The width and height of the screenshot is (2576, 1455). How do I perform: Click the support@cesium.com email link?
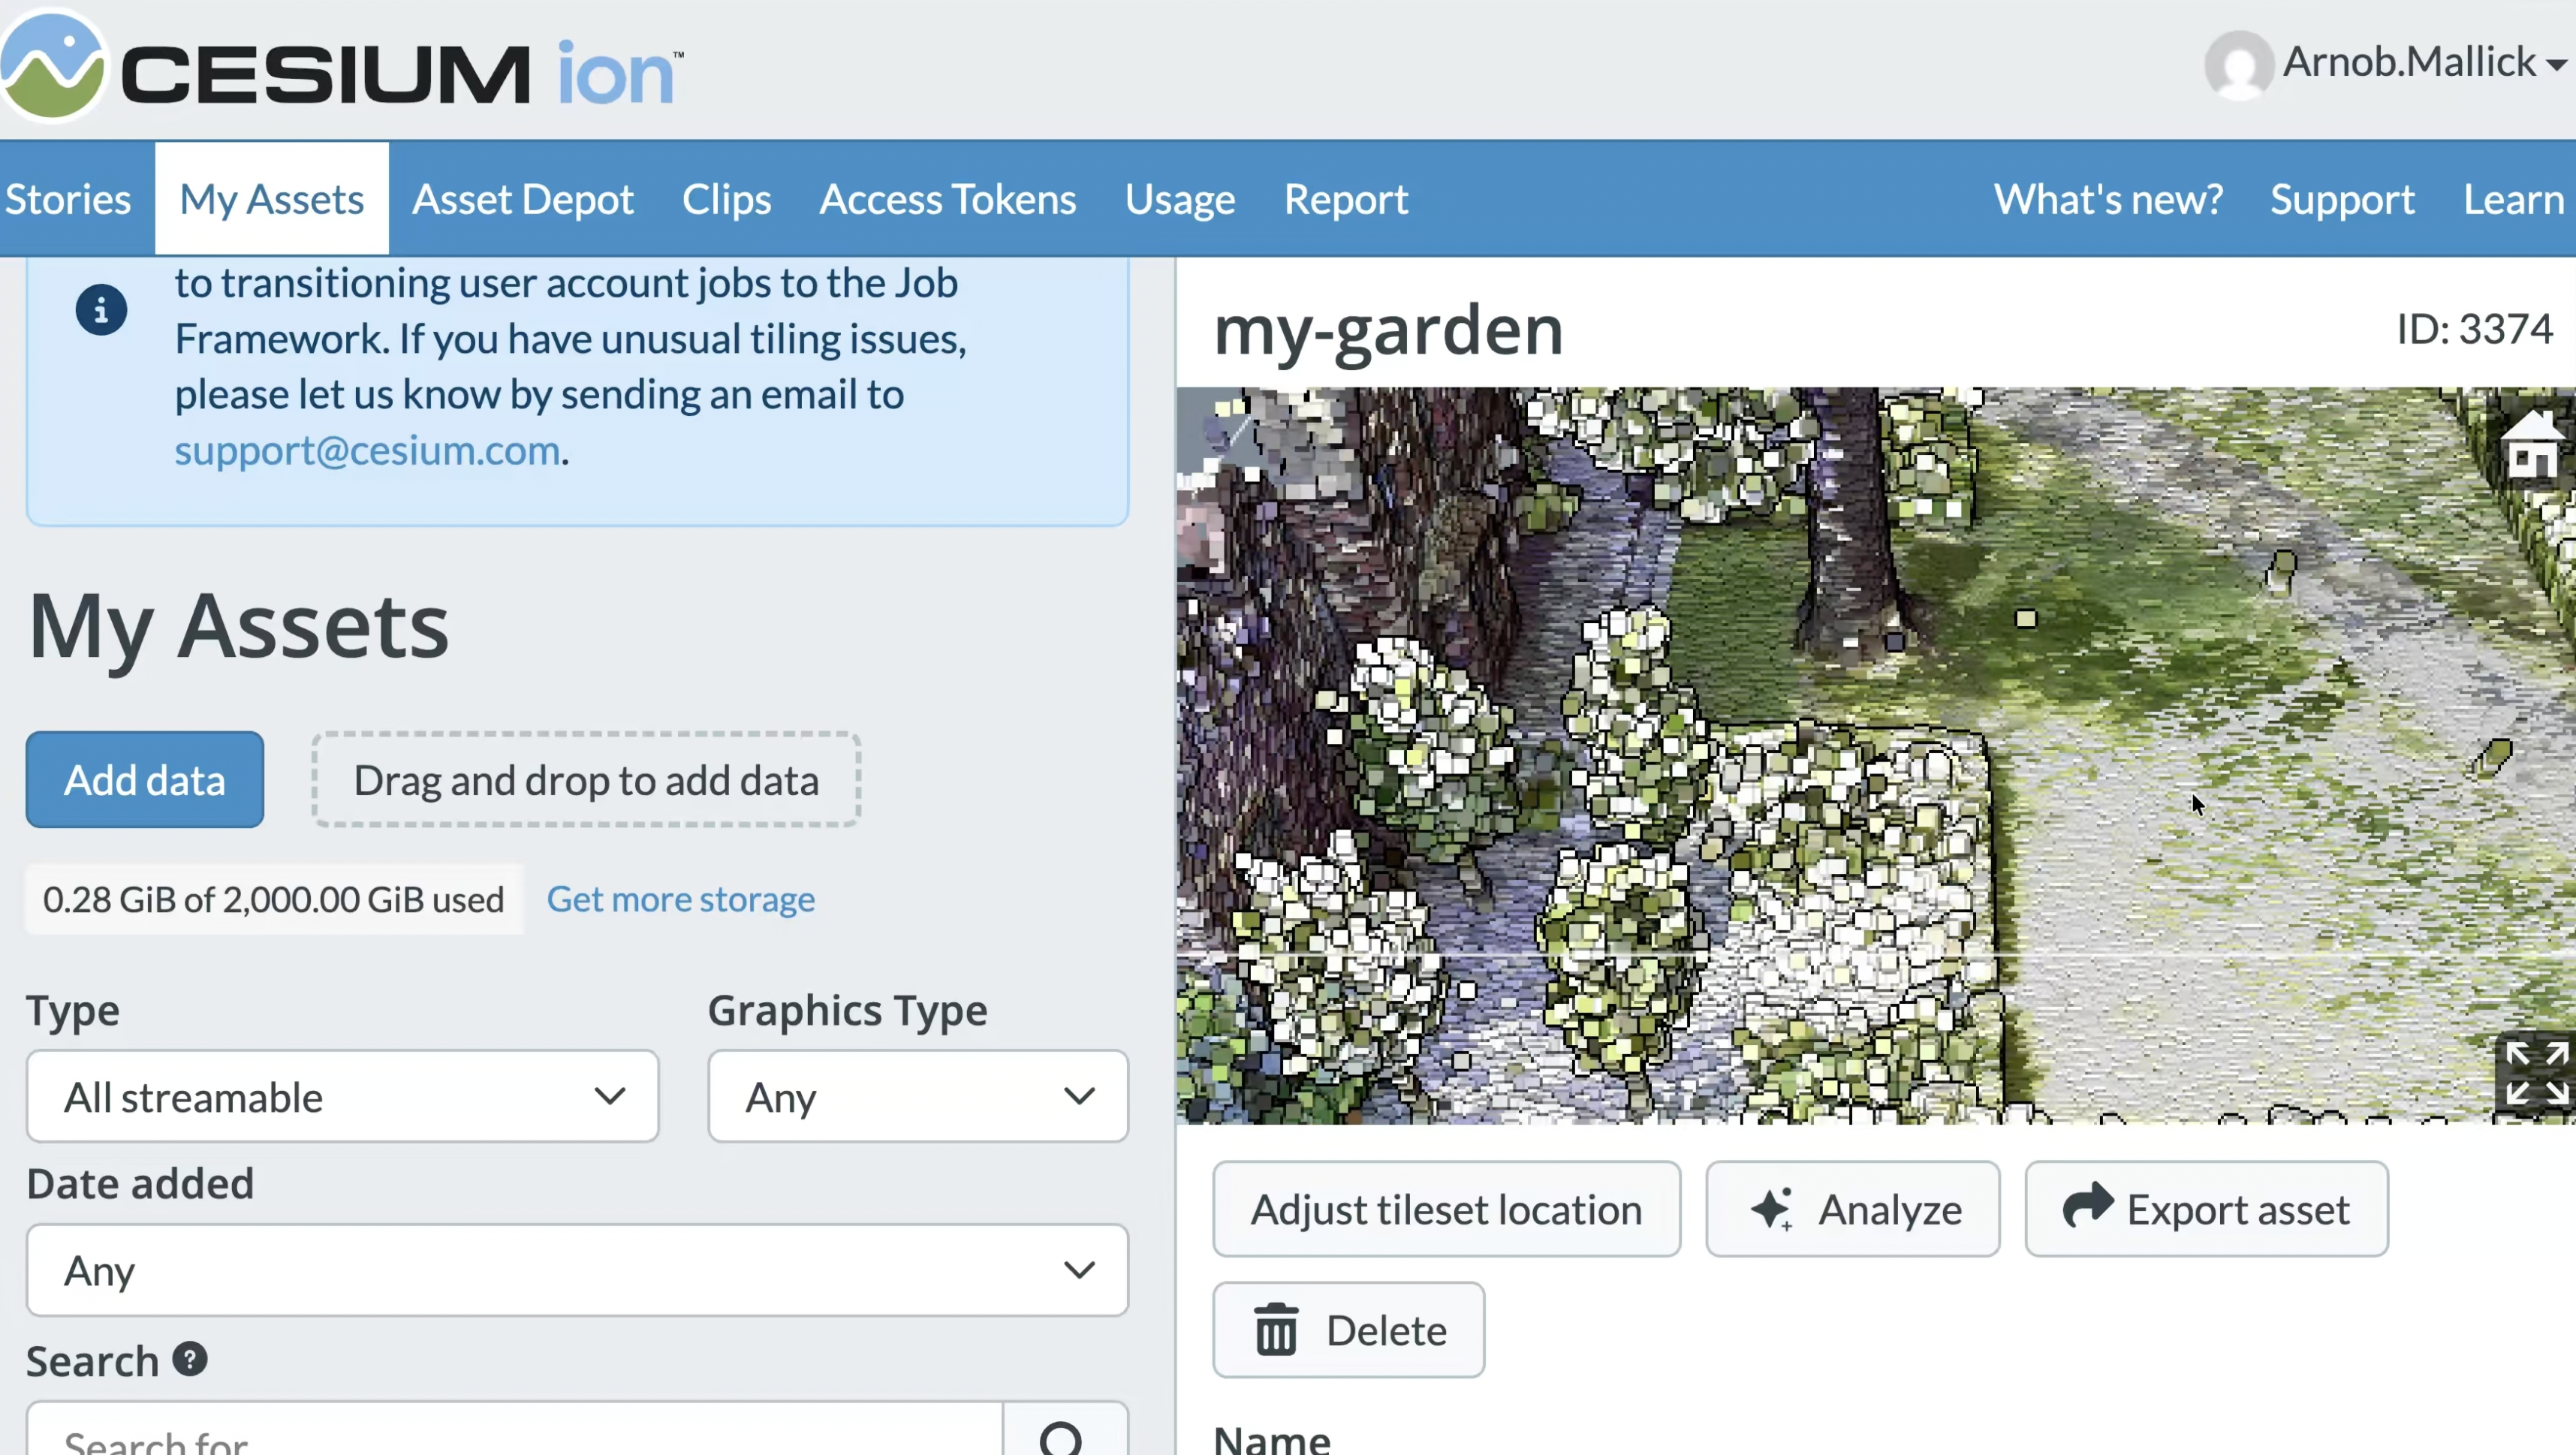tap(367, 450)
